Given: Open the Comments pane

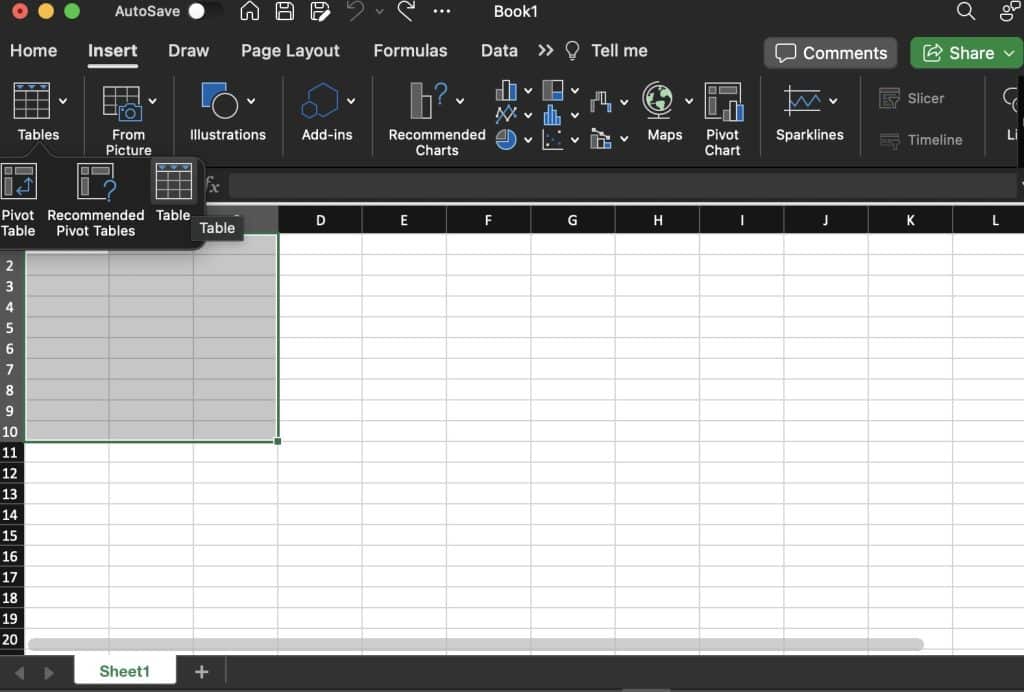Looking at the screenshot, I should pyautogui.click(x=830, y=53).
